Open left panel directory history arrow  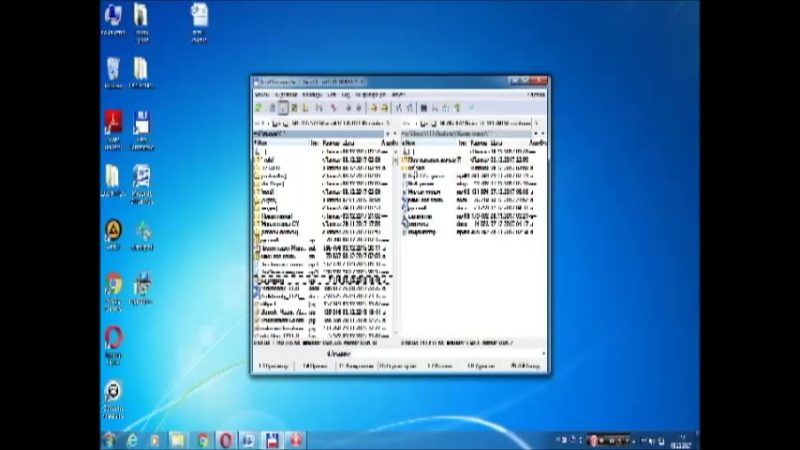pyautogui.click(x=394, y=134)
